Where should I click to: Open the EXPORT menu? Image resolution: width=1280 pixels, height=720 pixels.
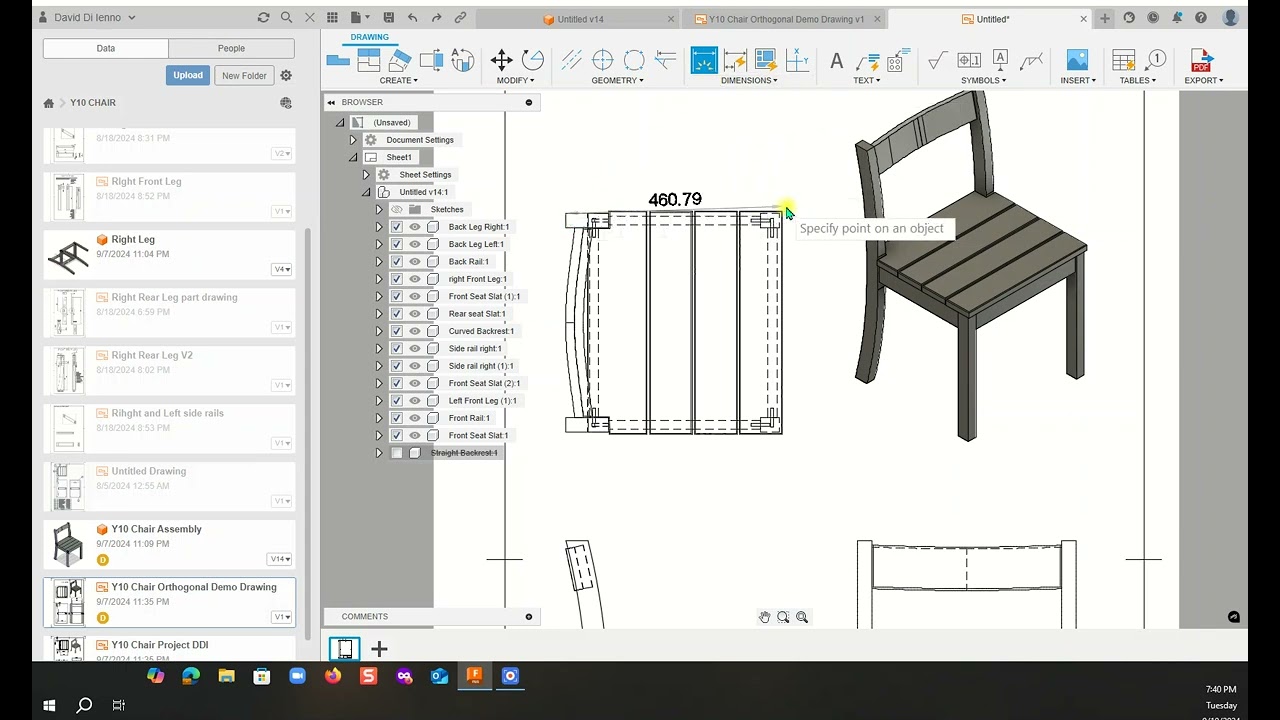point(1203,80)
